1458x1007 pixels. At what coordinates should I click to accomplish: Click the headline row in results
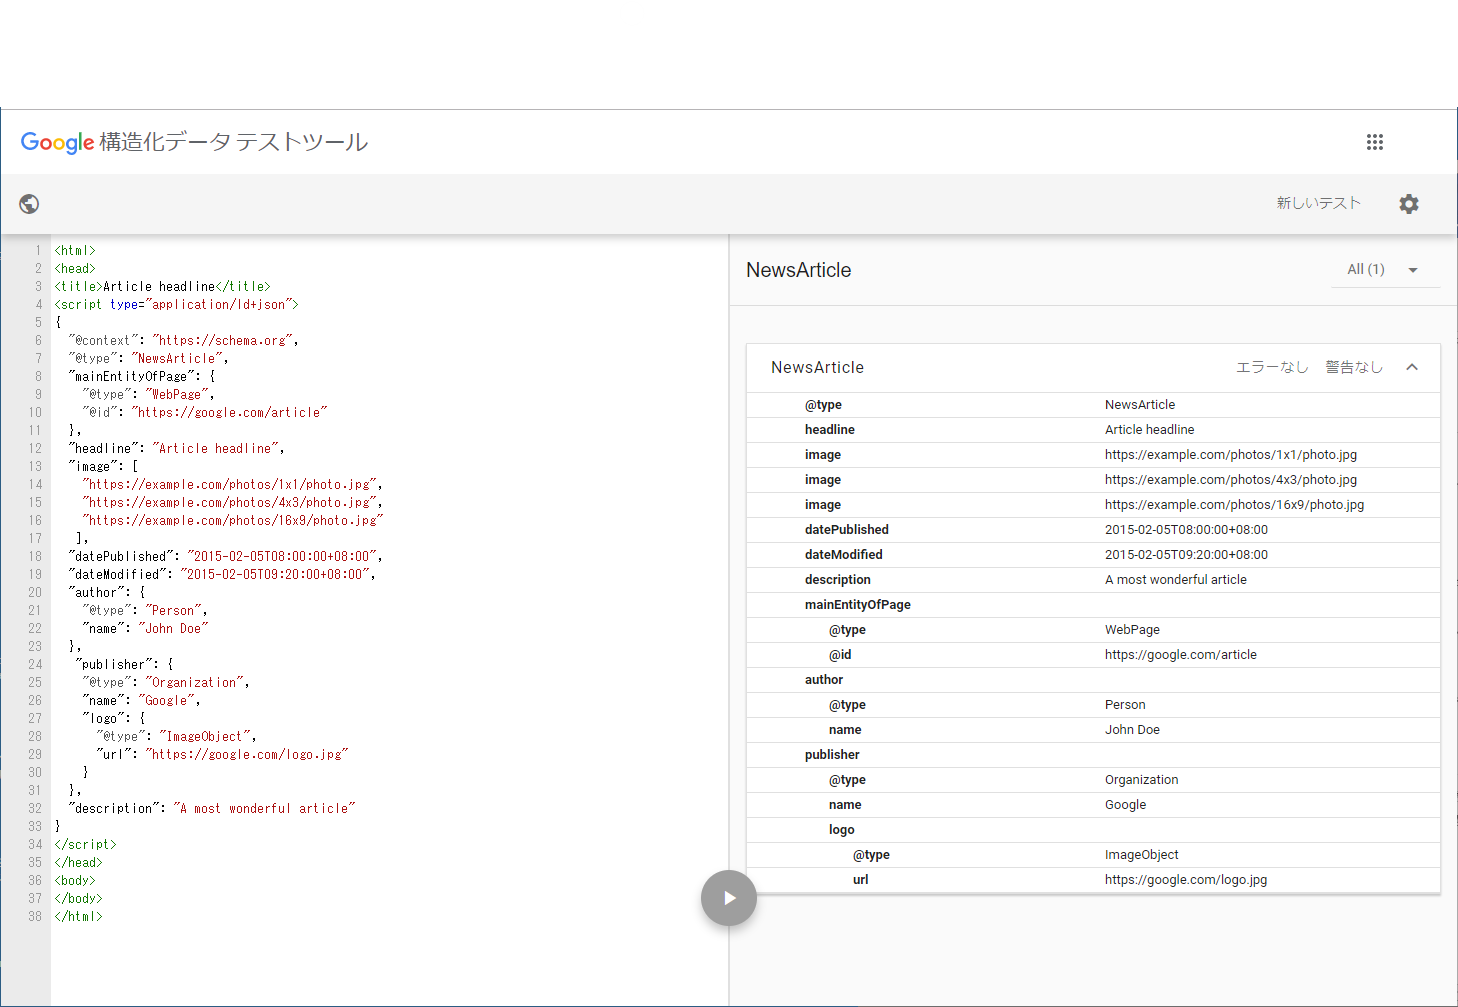(830, 430)
